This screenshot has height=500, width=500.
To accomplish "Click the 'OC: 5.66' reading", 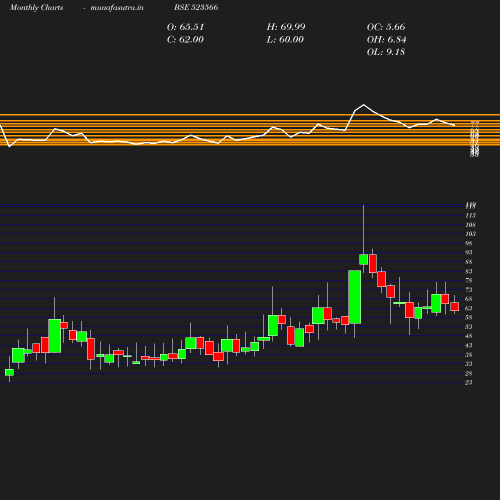I will 386,27.
